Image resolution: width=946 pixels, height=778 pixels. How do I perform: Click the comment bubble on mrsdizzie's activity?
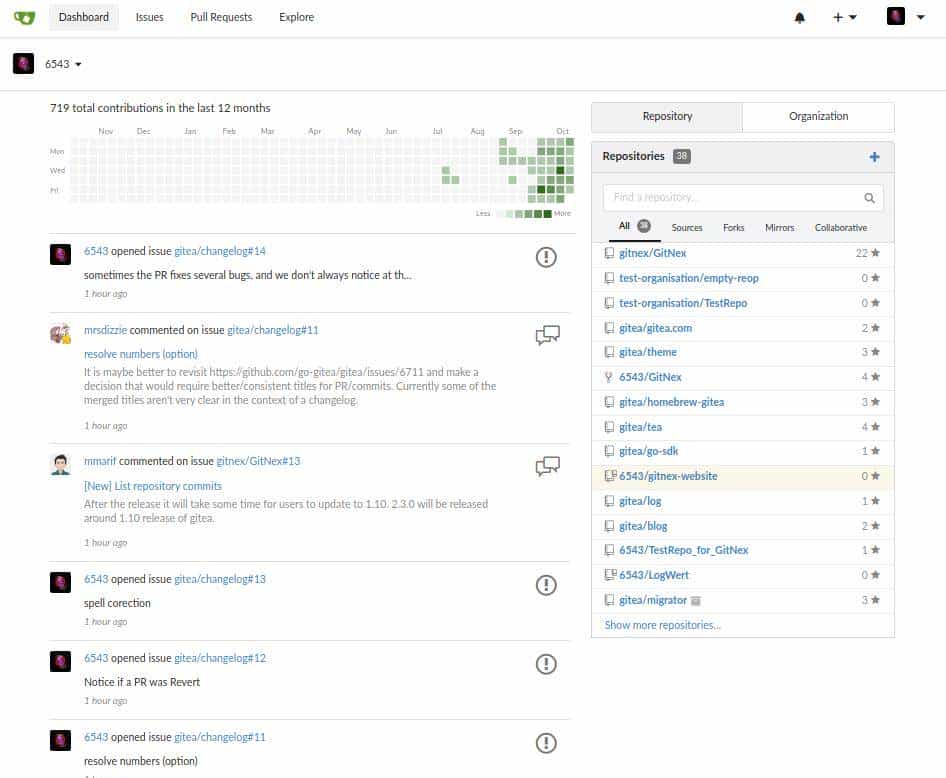pyautogui.click(x=546, y=336)
